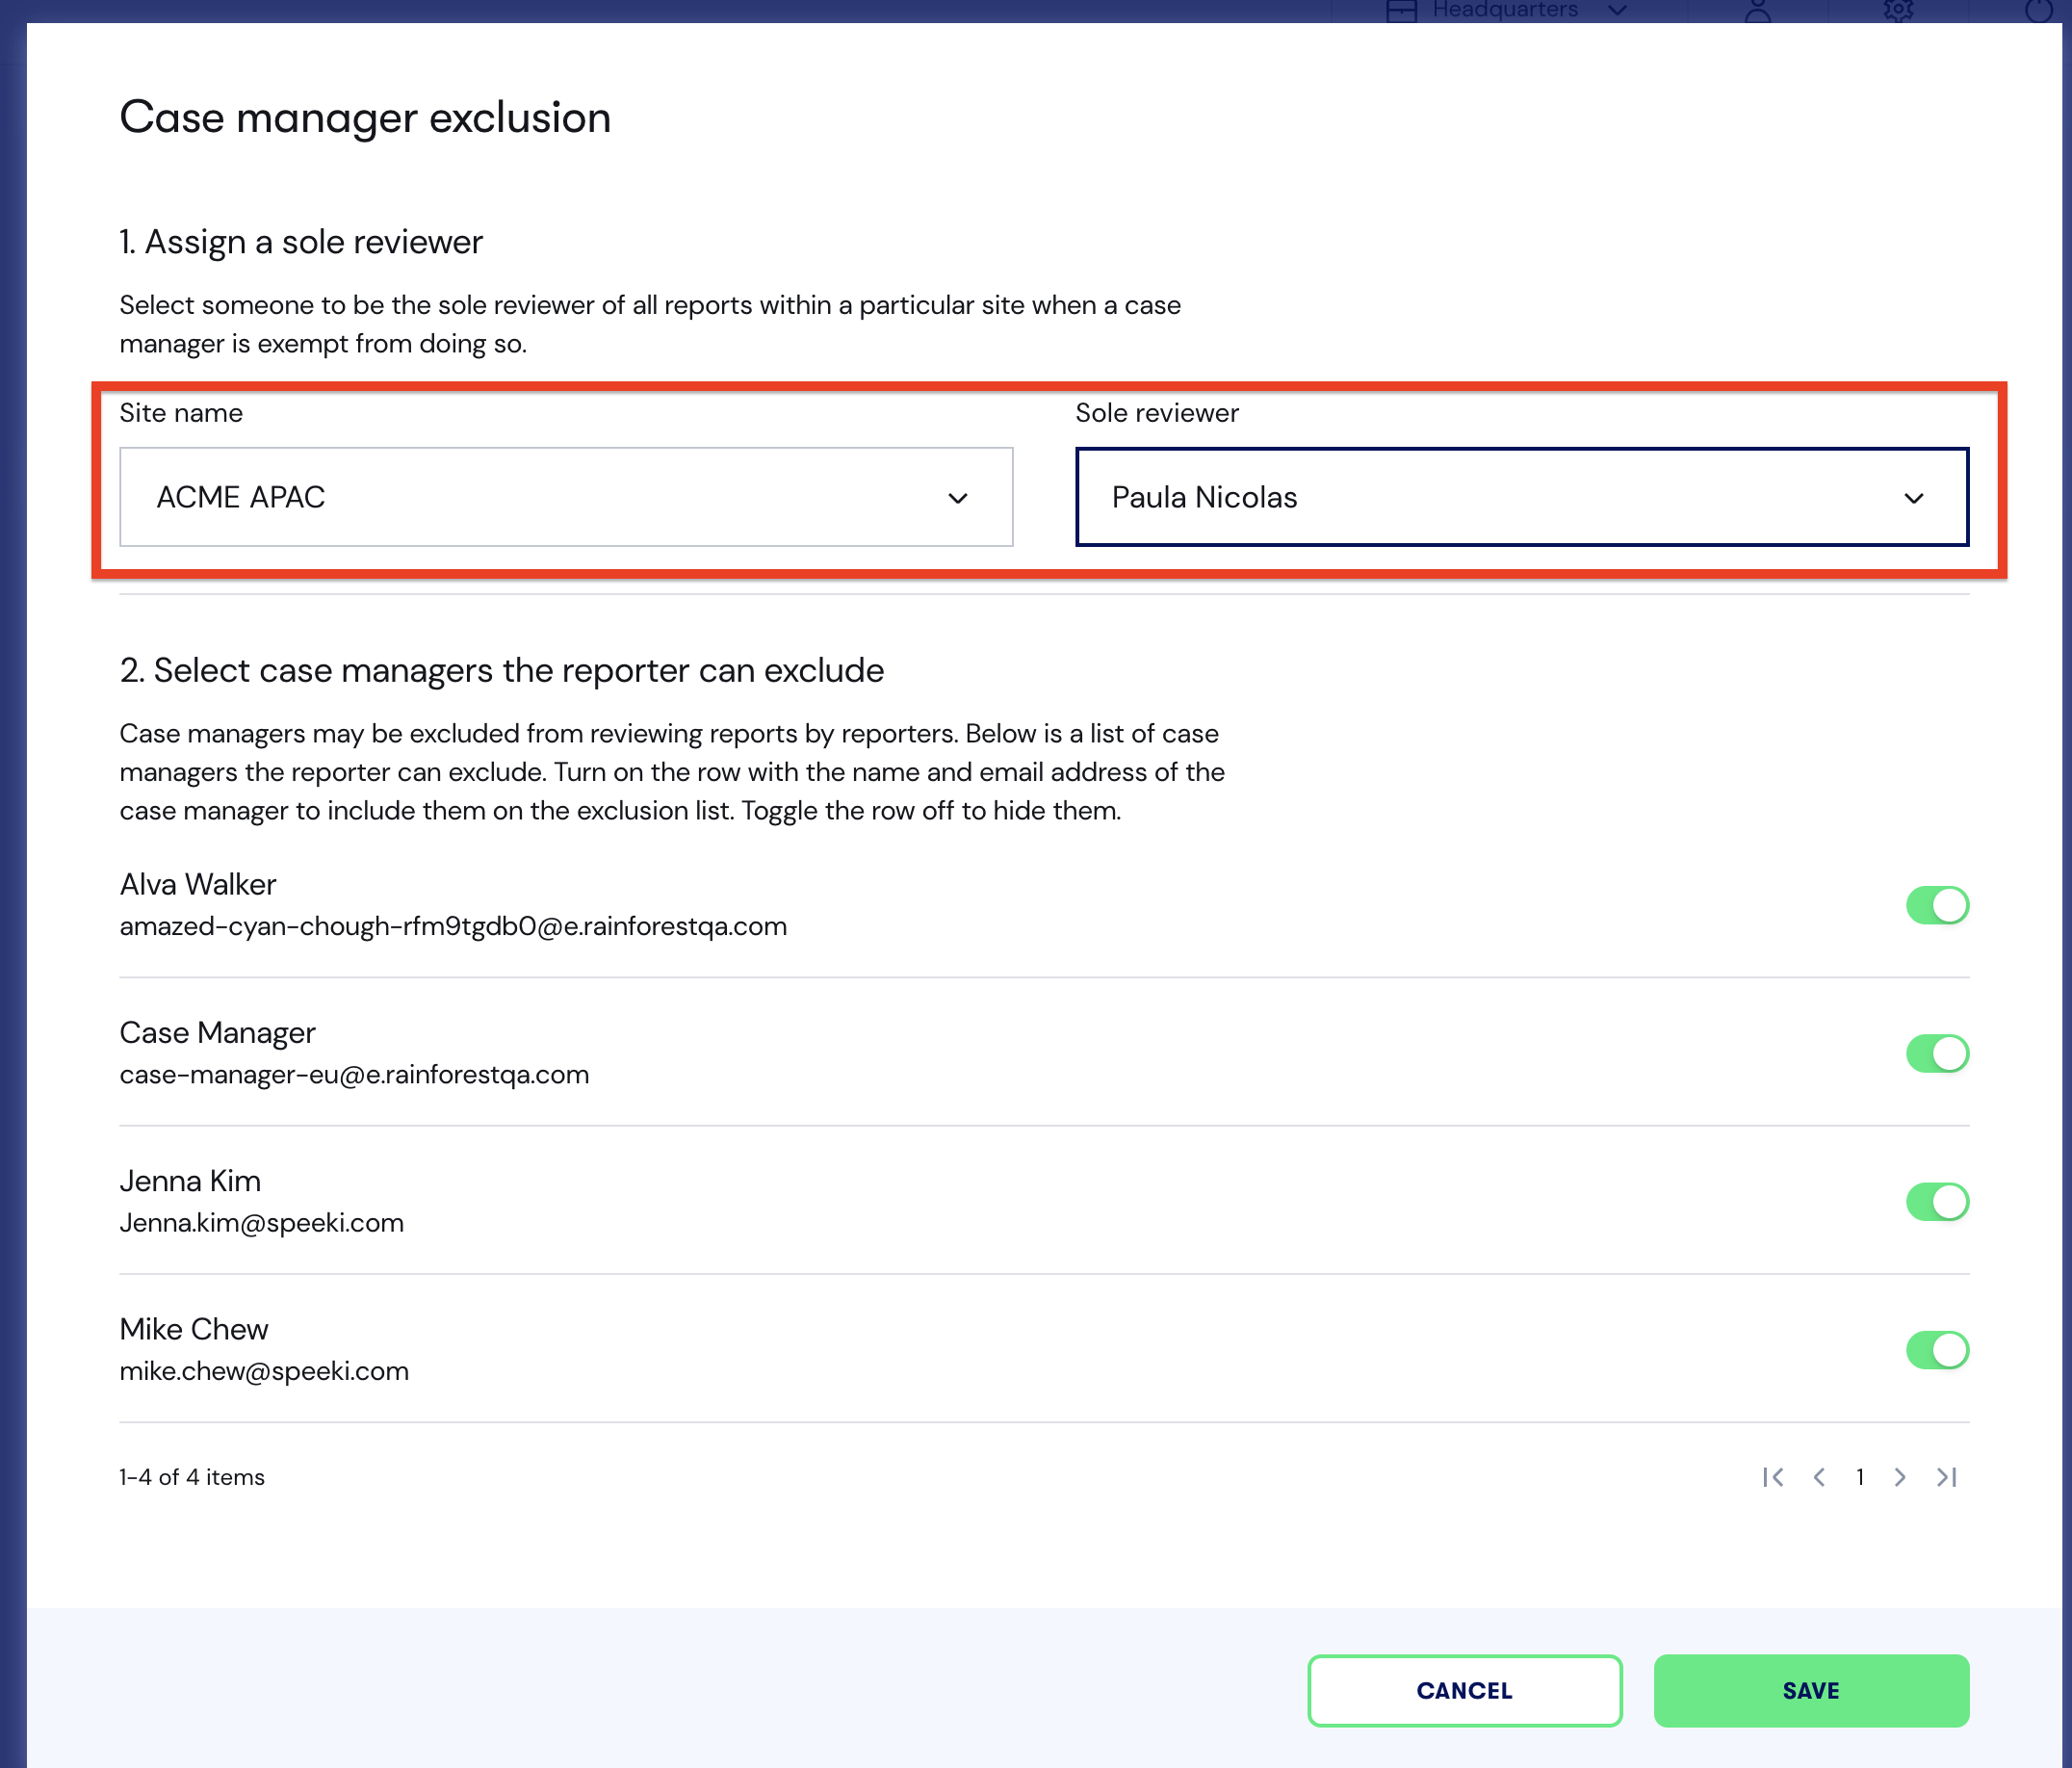Open the Sole reviewer dropdown for Paula Nicolas
The width and height of the screenshot is (2072, 1768).
[1912, 496]
